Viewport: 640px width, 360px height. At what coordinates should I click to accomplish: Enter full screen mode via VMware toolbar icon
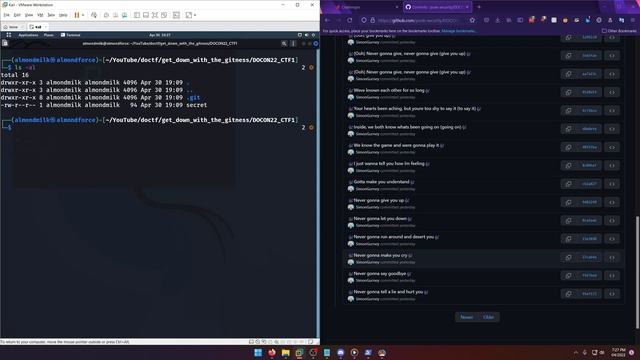click(155, 15)
